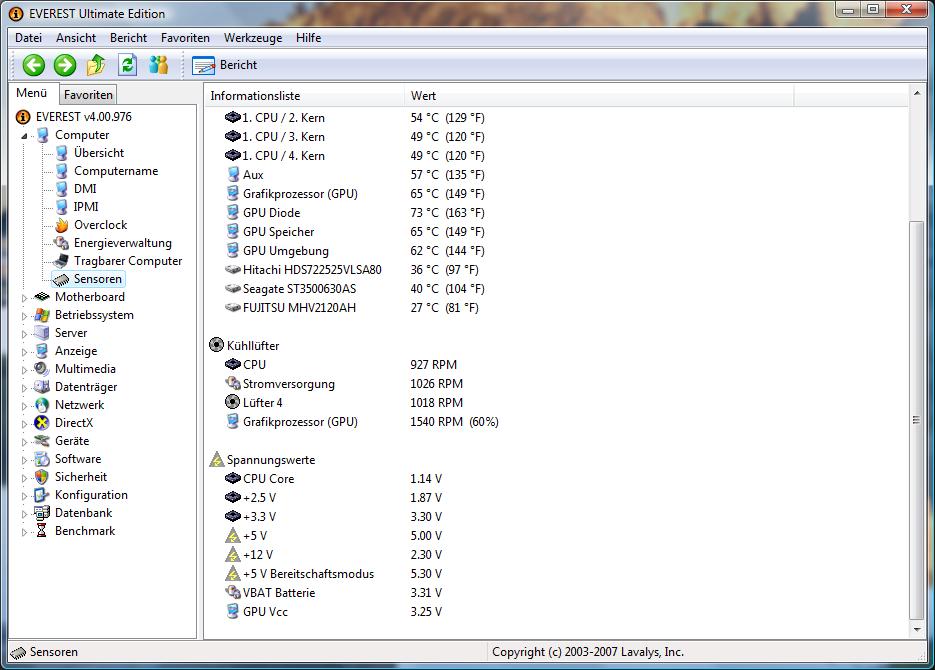Viewport: 935px width, 670px height.
Task: Click the green Back arrow icon
Action: [x=33, y=65]
